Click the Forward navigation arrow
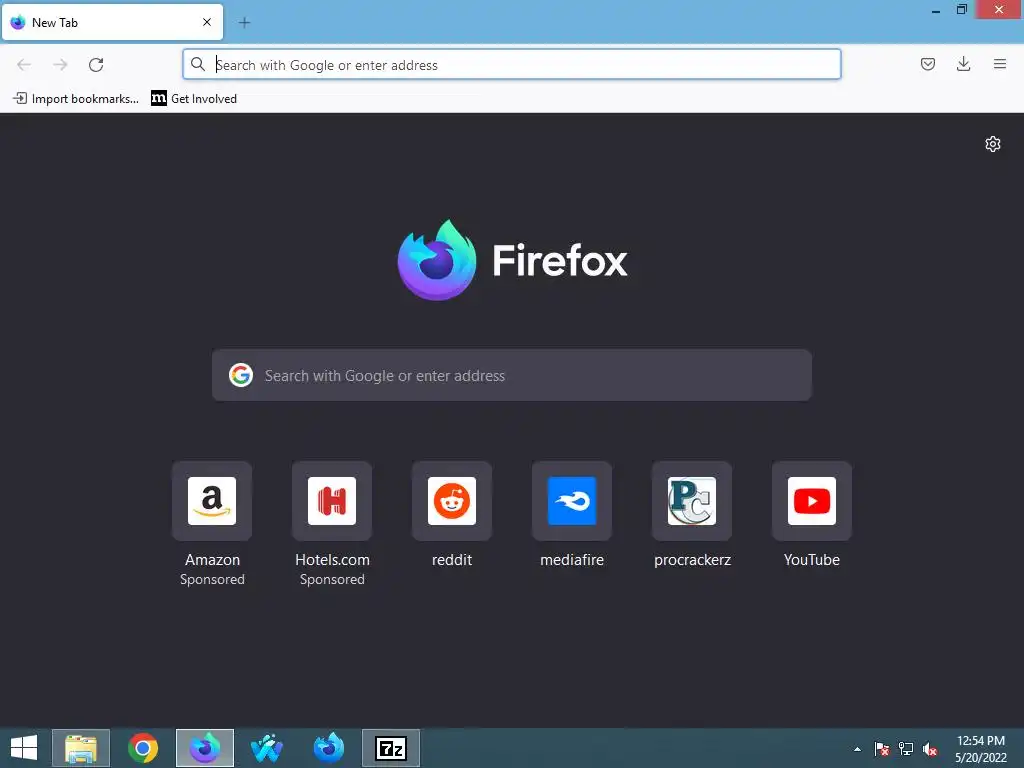Image resolution: width=1024 pixels, height=768 pixels. (x=60, y=65)
